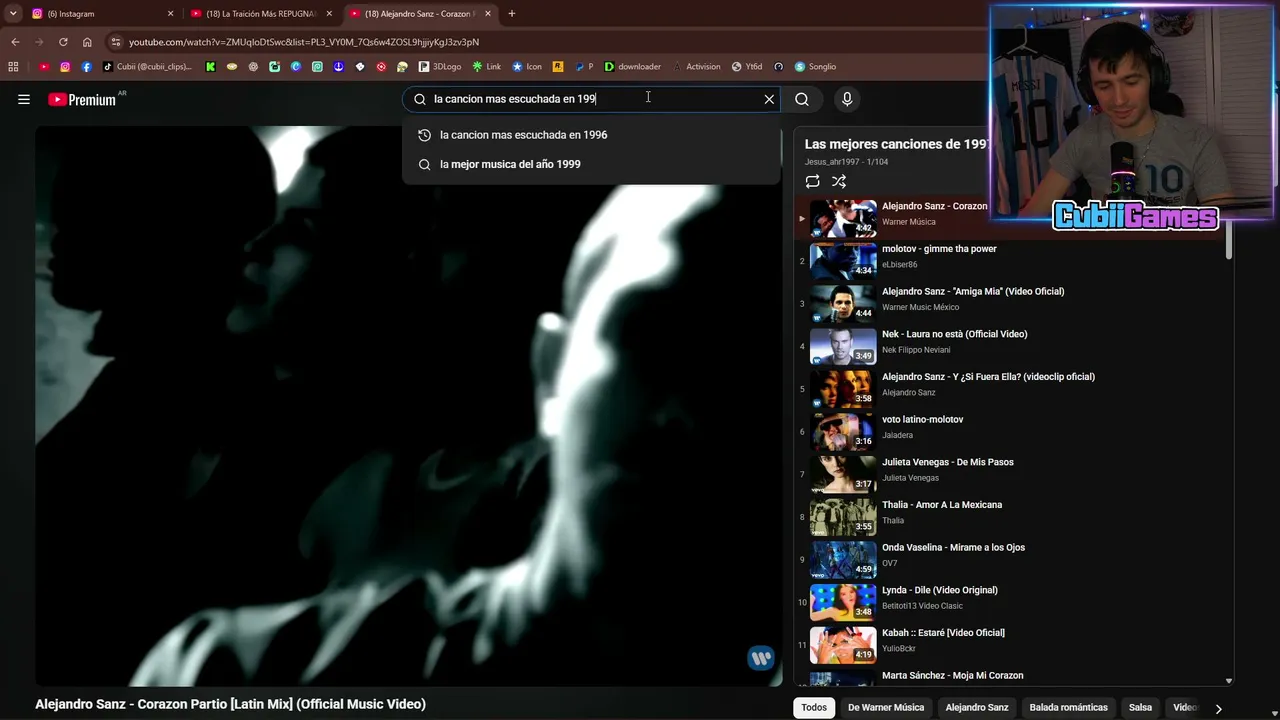Open the PayPal 'P' bookmark
Viewport: 1280px width, 720px height.
(584, 67)
